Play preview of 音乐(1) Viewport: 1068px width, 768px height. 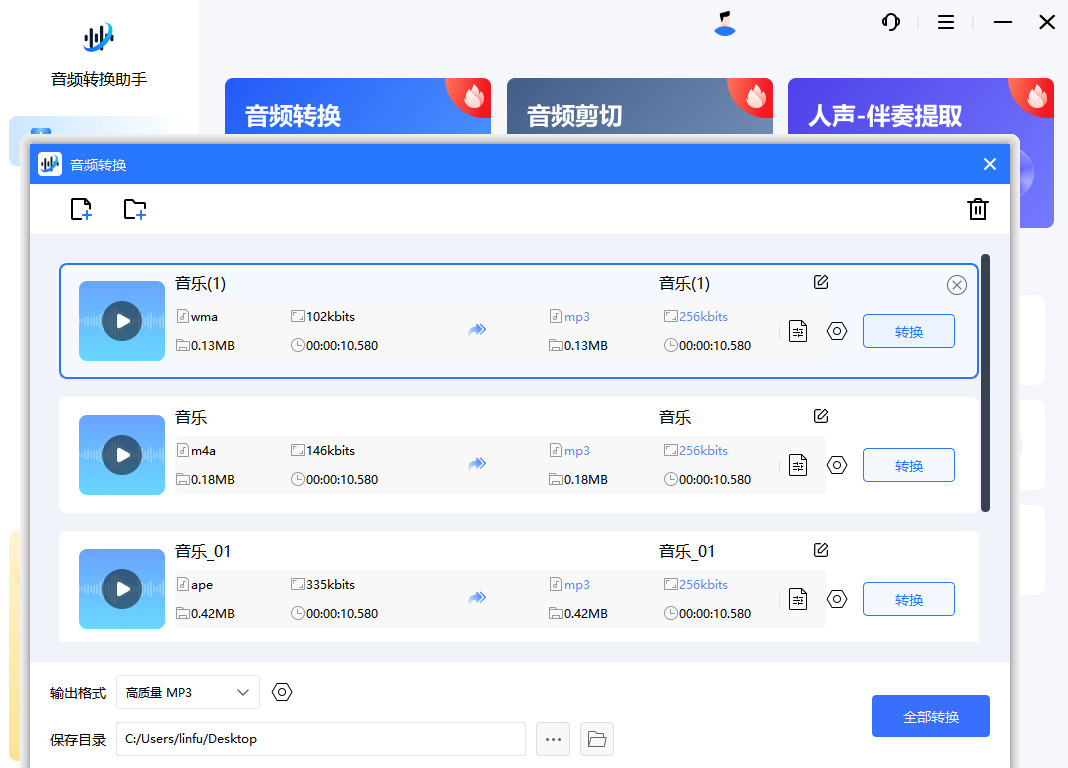tap(121, 320)
